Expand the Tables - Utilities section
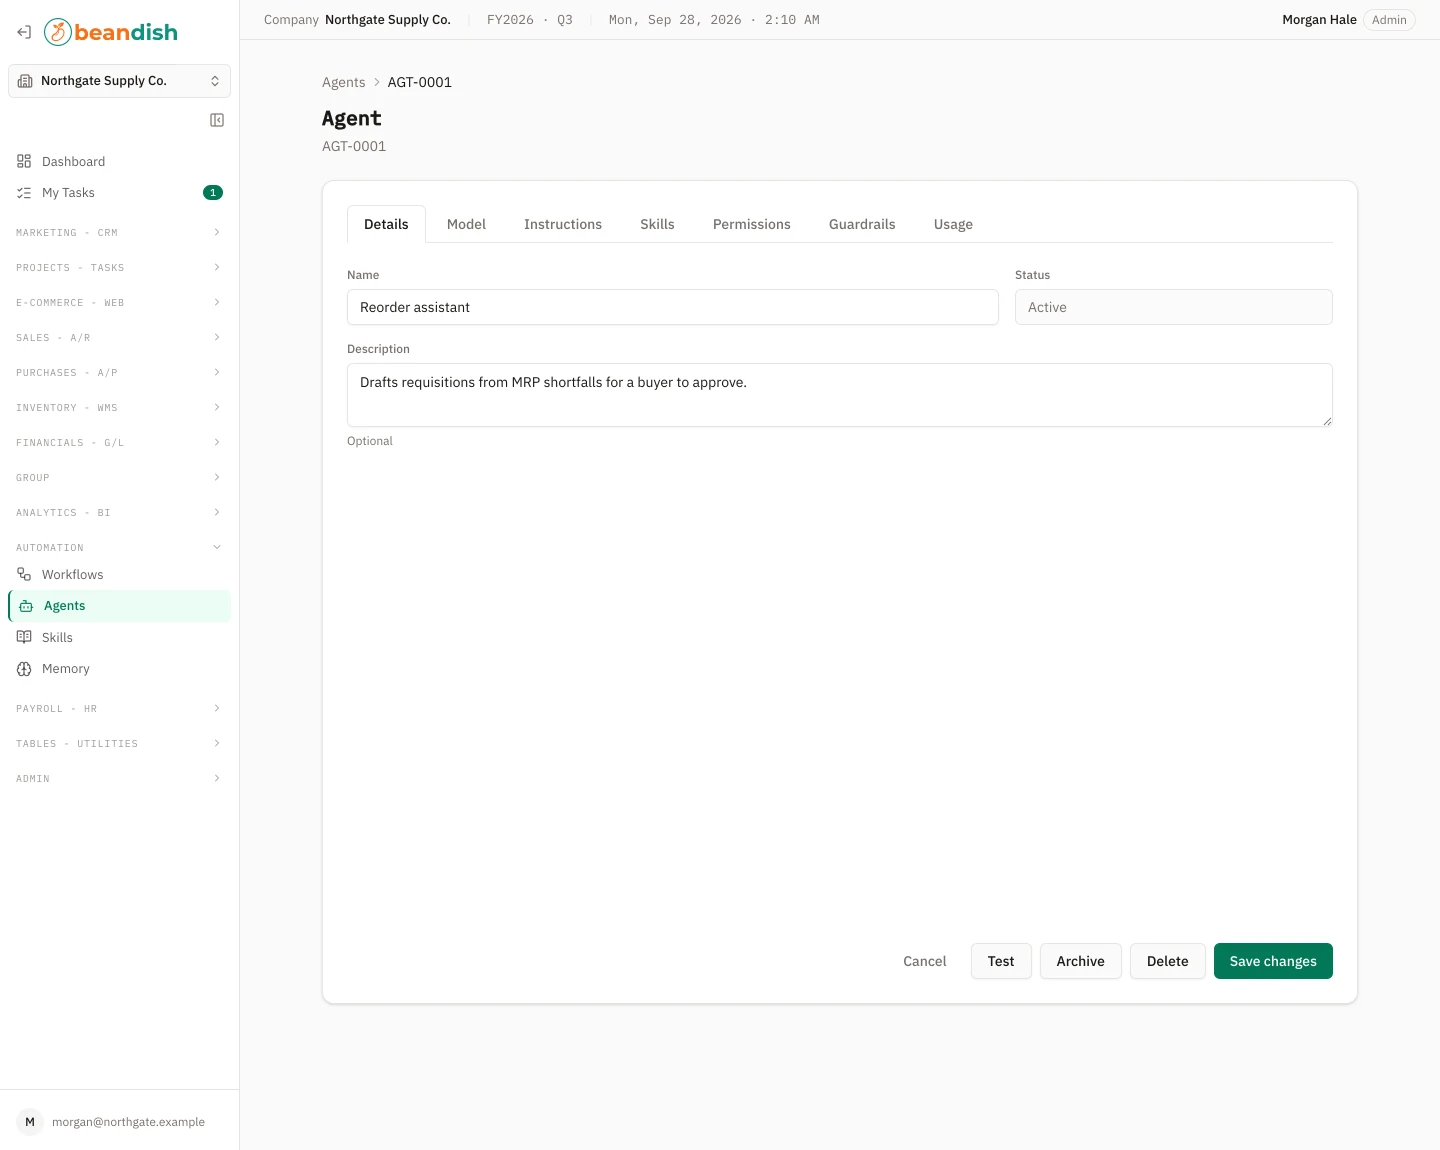Image resolution: width=1440 pixels, height=1150 pixels. click(120, 744)
